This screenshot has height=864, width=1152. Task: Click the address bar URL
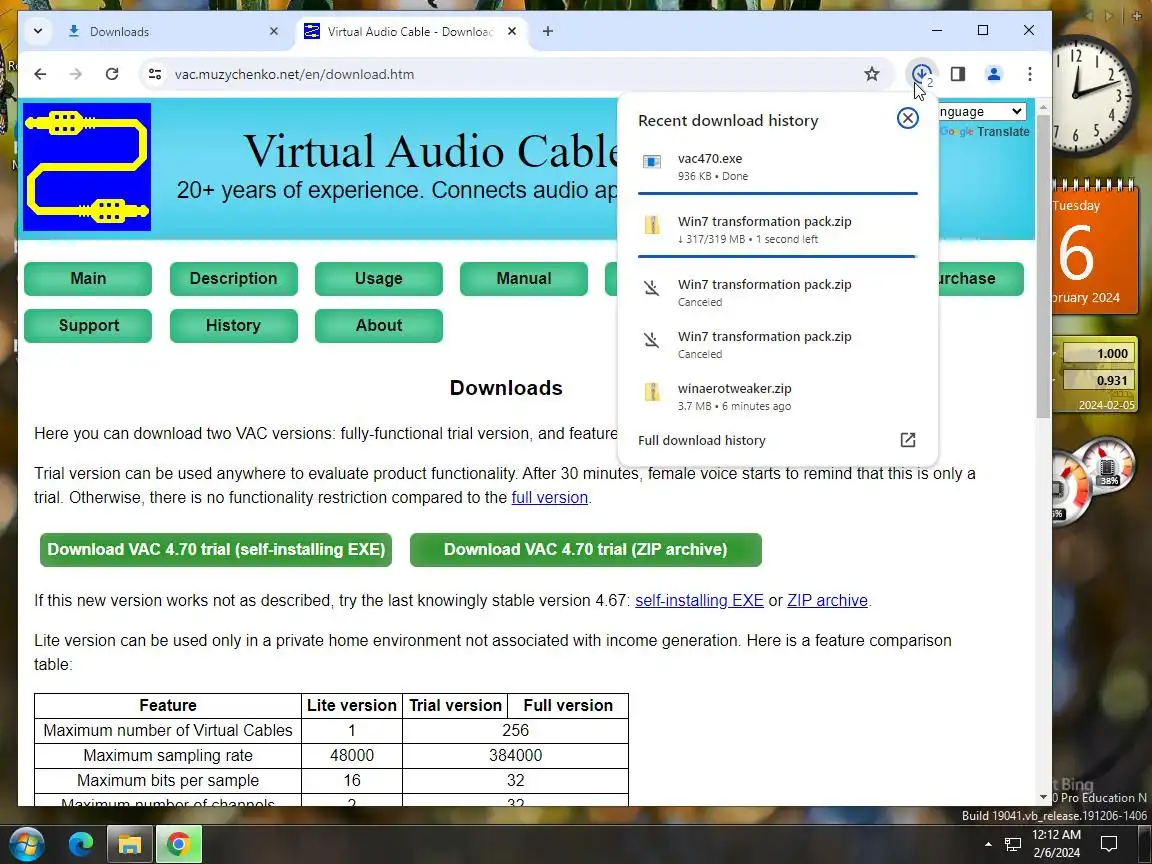pyautogui.click(x=295, y=74)
